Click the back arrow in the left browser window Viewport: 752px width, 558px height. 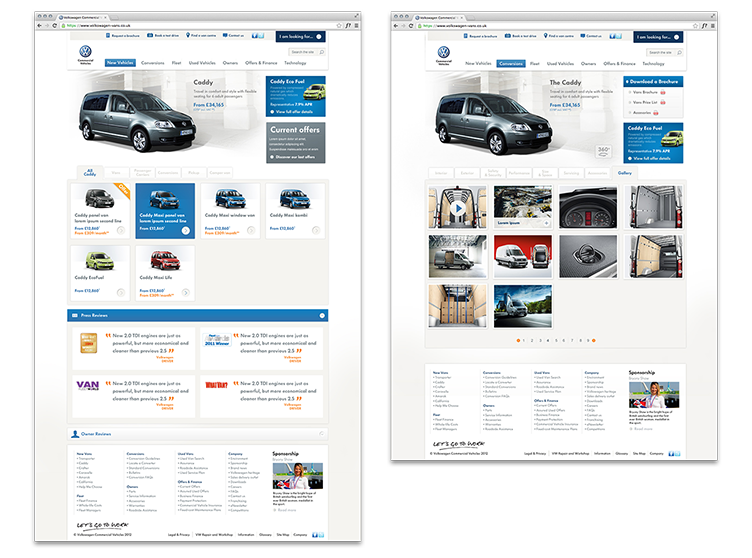pos(39,25)
